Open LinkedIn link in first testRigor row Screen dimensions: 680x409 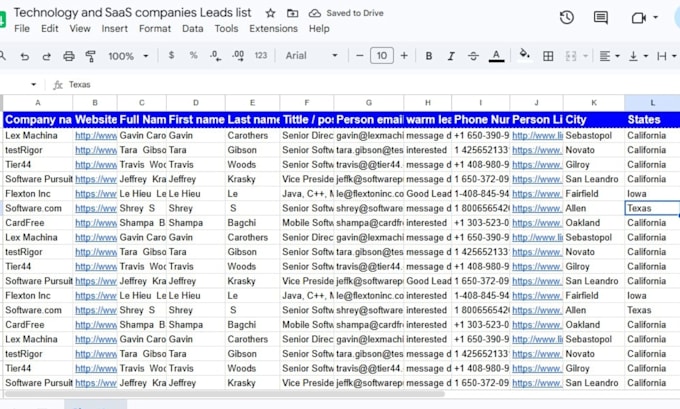[536, 150]
